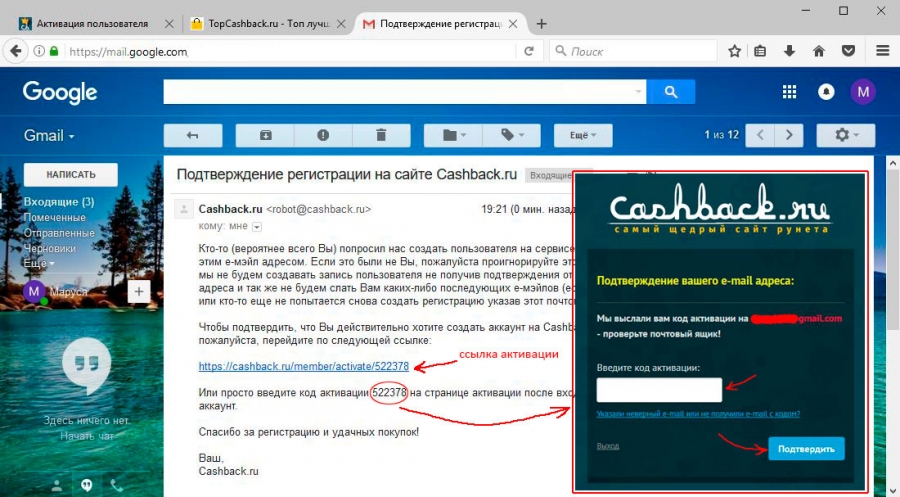The width and height of the screenshot is (900, 497).
Task: Click the sender avatar icon of Cashback.ru
Action: [184, 209]
